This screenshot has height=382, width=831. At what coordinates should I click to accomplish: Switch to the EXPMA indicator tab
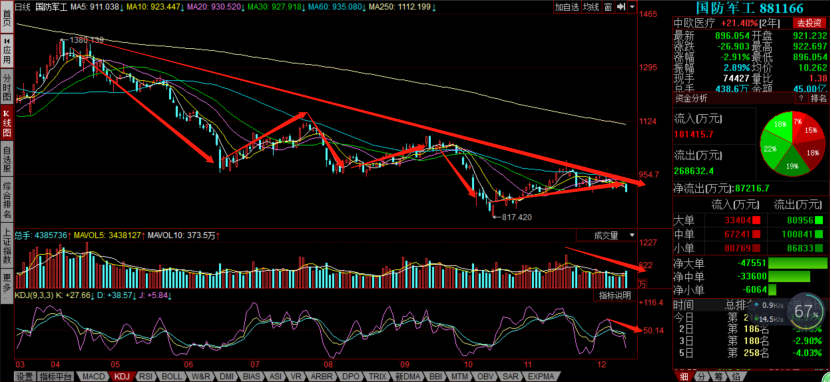coord(540,377)
